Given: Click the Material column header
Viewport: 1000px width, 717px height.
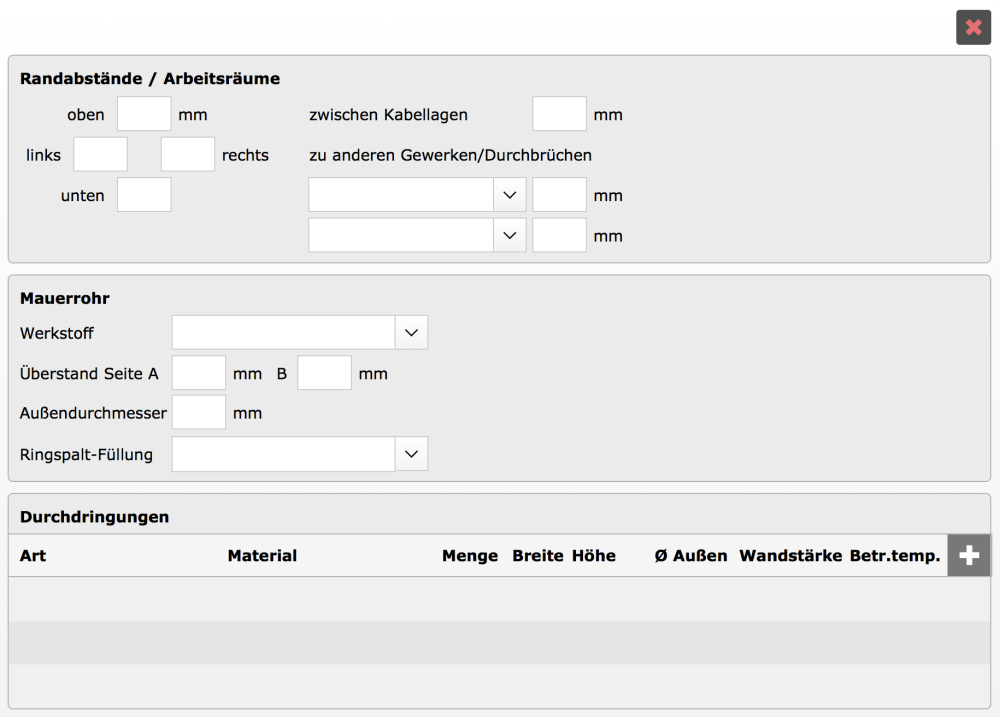Looking at the screenshot, I should [262, 556].
